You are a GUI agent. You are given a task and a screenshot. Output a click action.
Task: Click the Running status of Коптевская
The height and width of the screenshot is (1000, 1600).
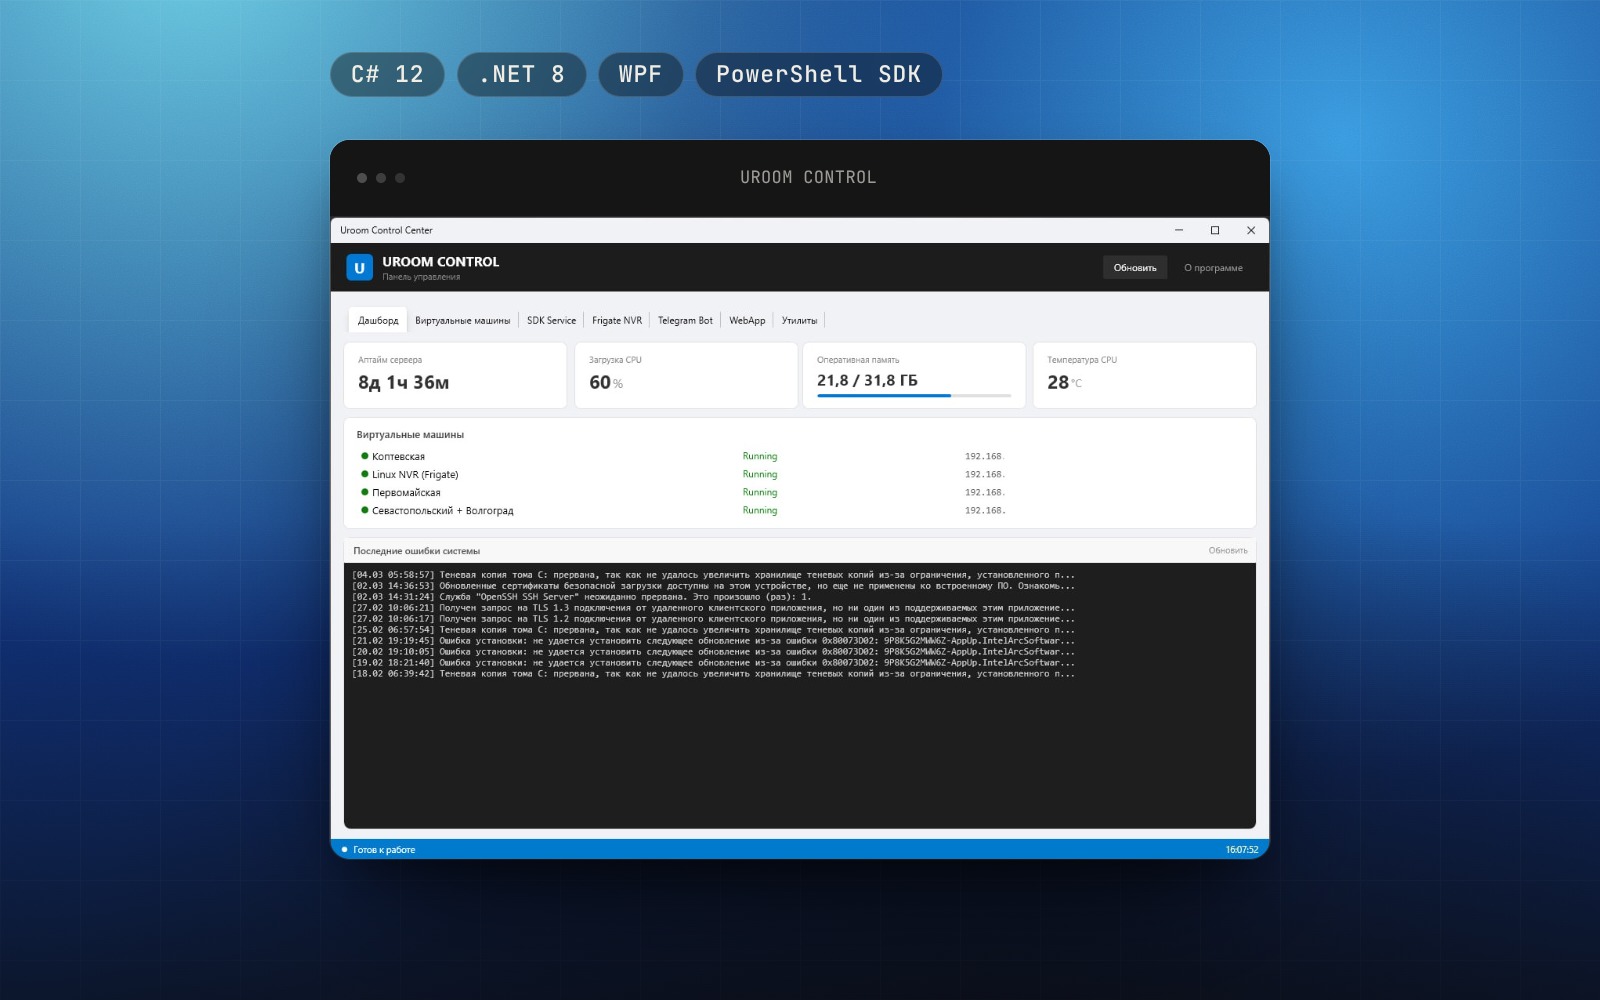(x=760, y=456)
